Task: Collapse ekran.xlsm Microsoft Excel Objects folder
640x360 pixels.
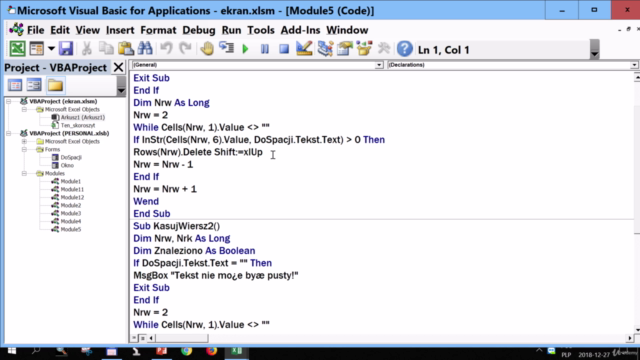Action: pyautogui.click(x=24, y=109)
